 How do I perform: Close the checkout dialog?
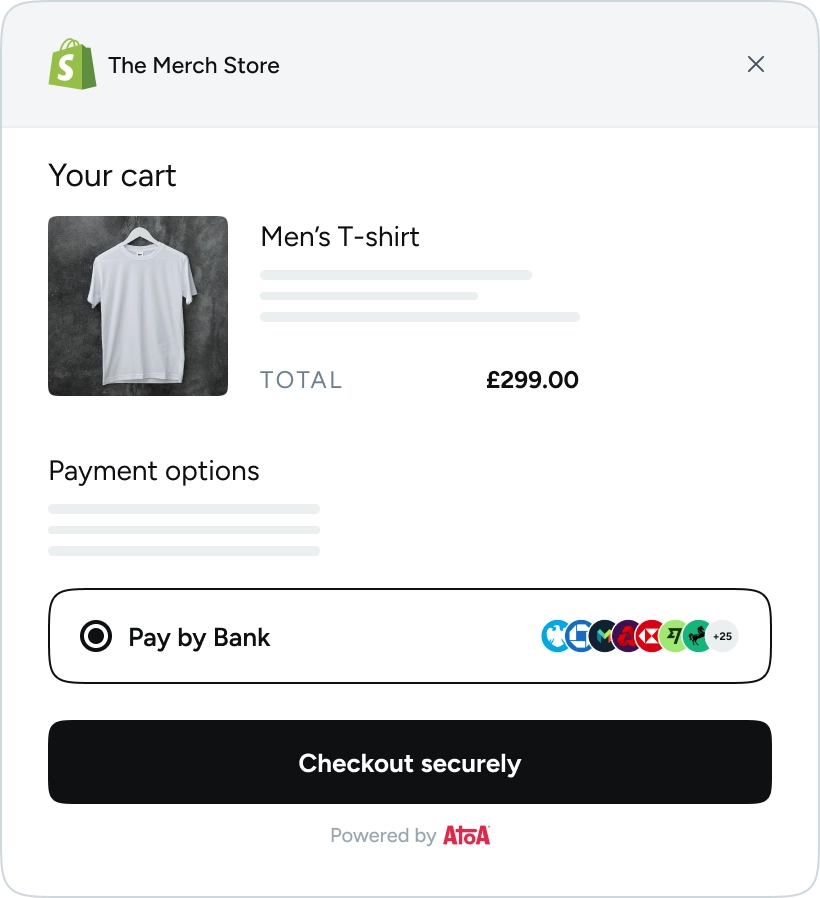click(756, 65)
